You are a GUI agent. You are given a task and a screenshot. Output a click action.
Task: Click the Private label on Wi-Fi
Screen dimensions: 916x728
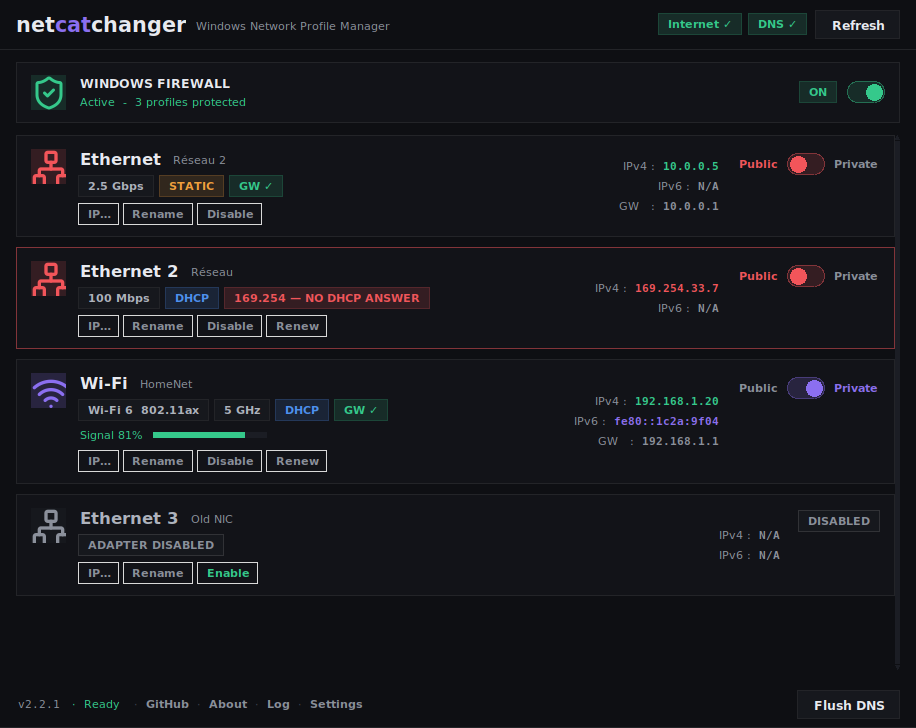coord(855,389)
